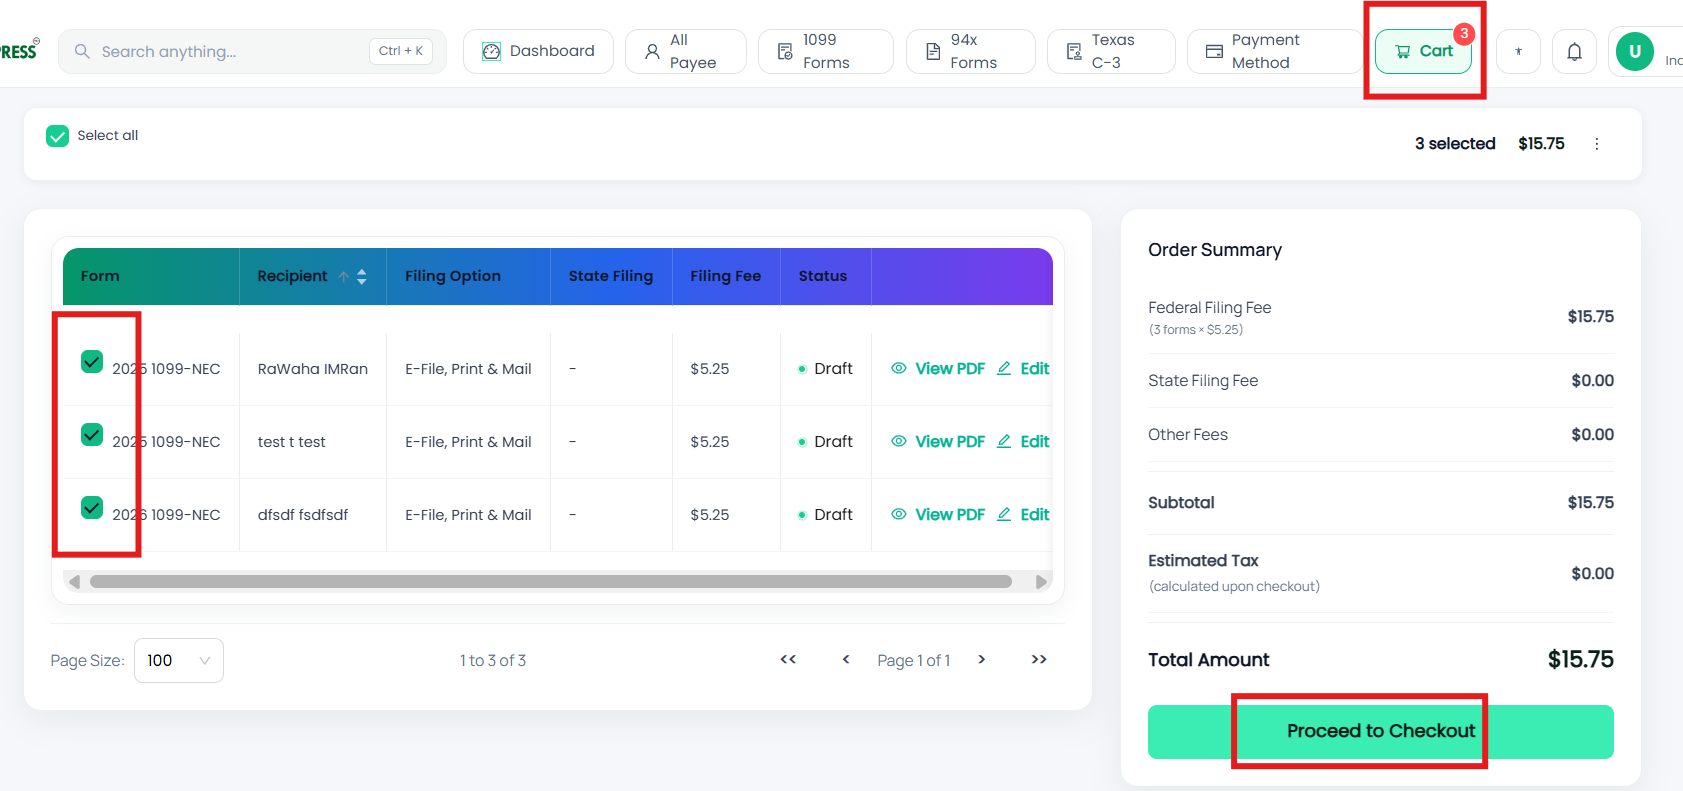Click the horizontal table scrollbar

point(551,581)
